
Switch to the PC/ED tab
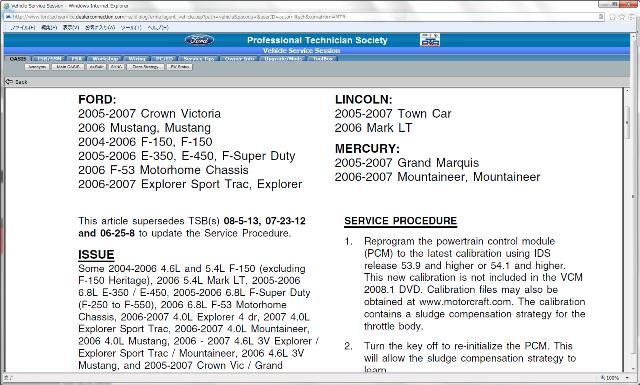pyautogui.click(x=164, y=59)
